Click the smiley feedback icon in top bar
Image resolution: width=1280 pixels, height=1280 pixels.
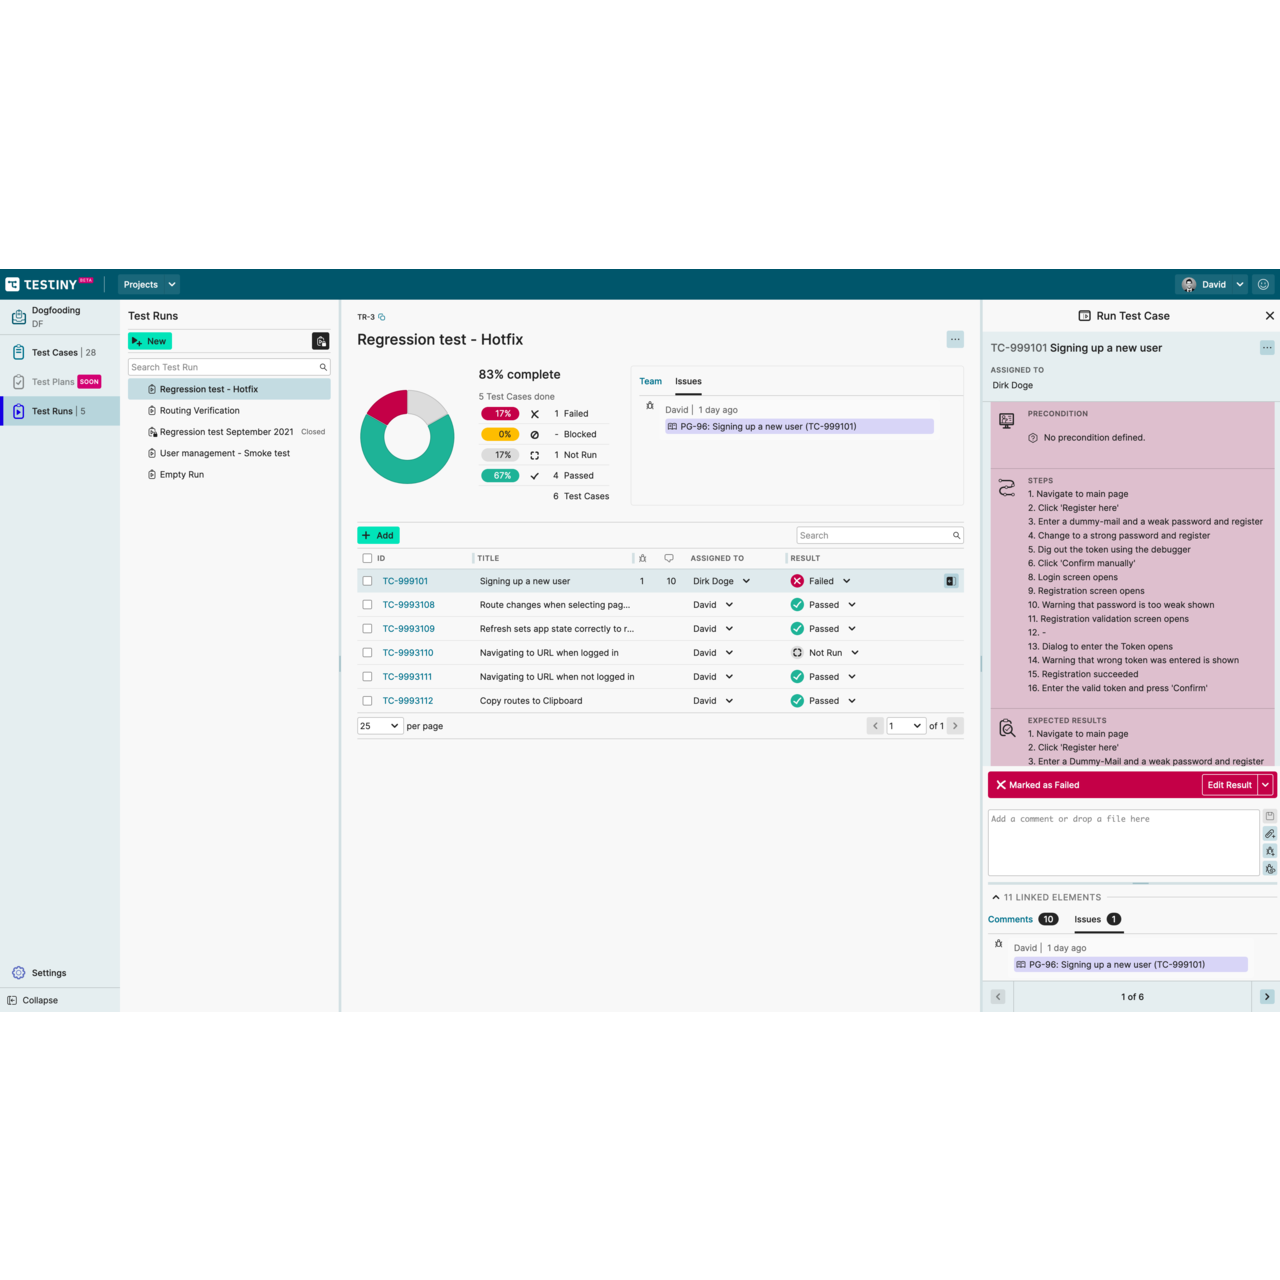(1263, 285)
